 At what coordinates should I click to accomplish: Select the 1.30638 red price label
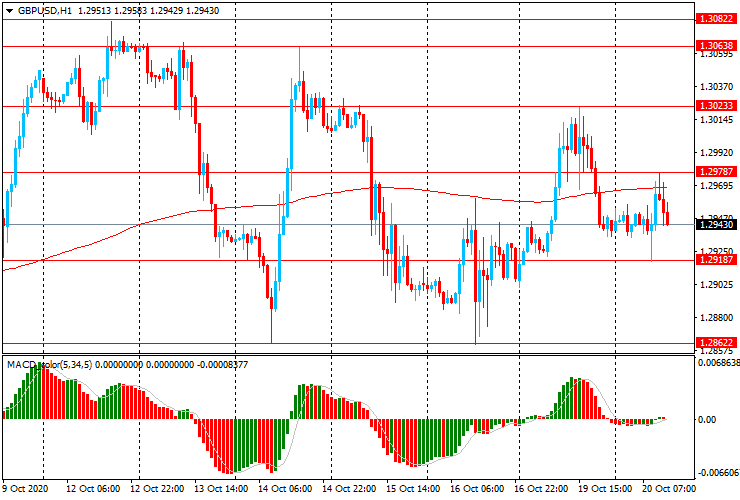pos(716,45)
